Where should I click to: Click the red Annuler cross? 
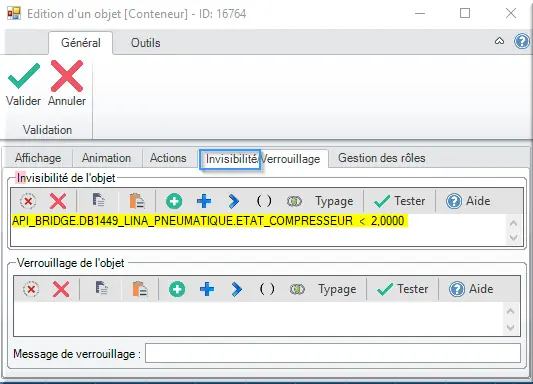(x=67, y=76)
